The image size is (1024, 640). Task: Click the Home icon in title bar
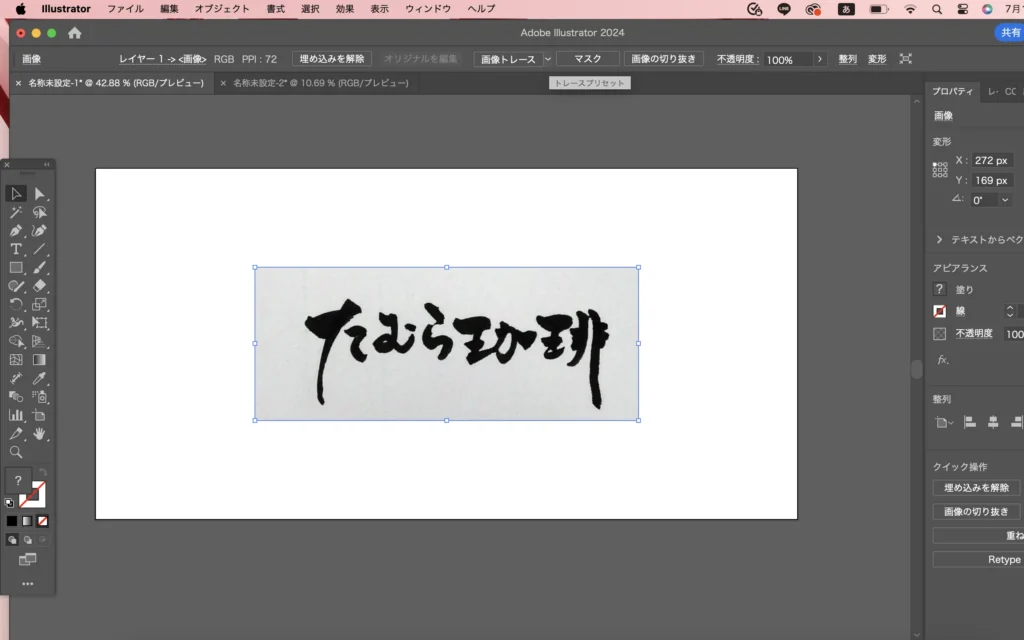[x=74, y=33]
